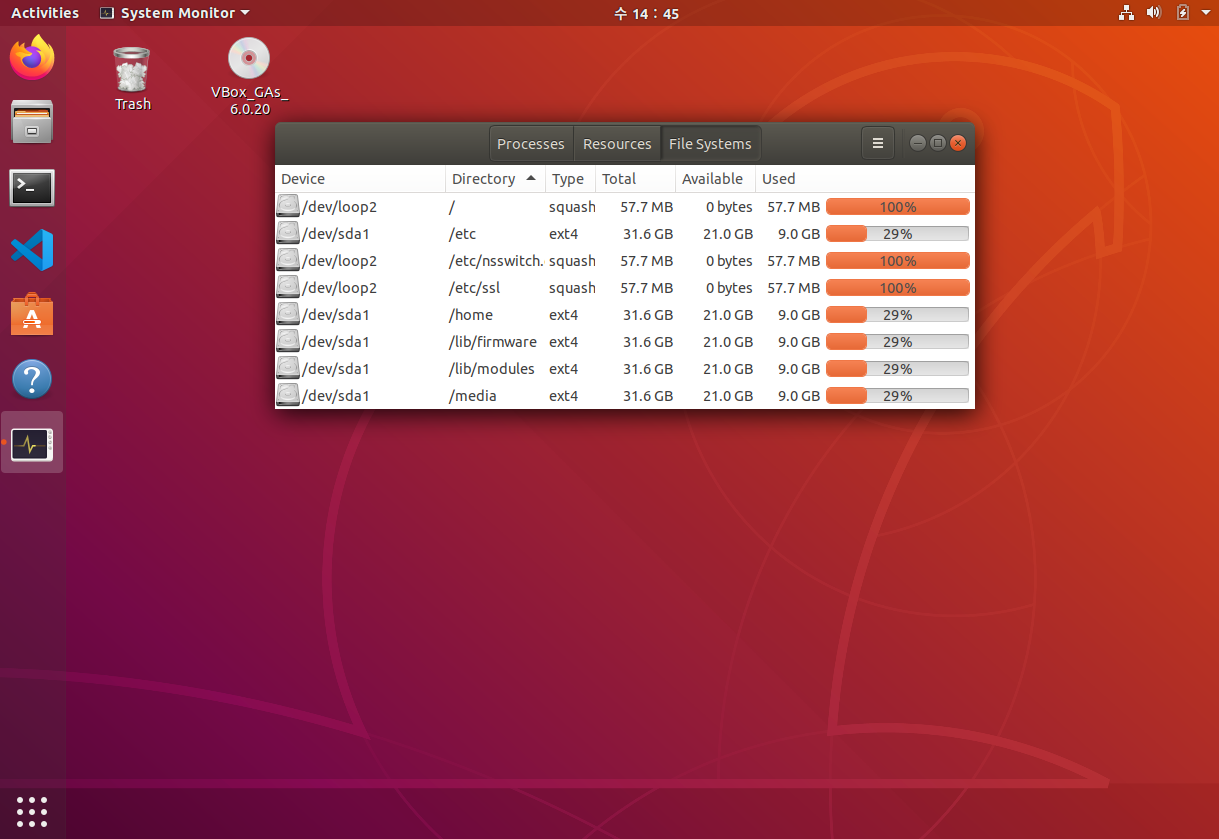Click 29% usage bar for /media

(898, 396)
